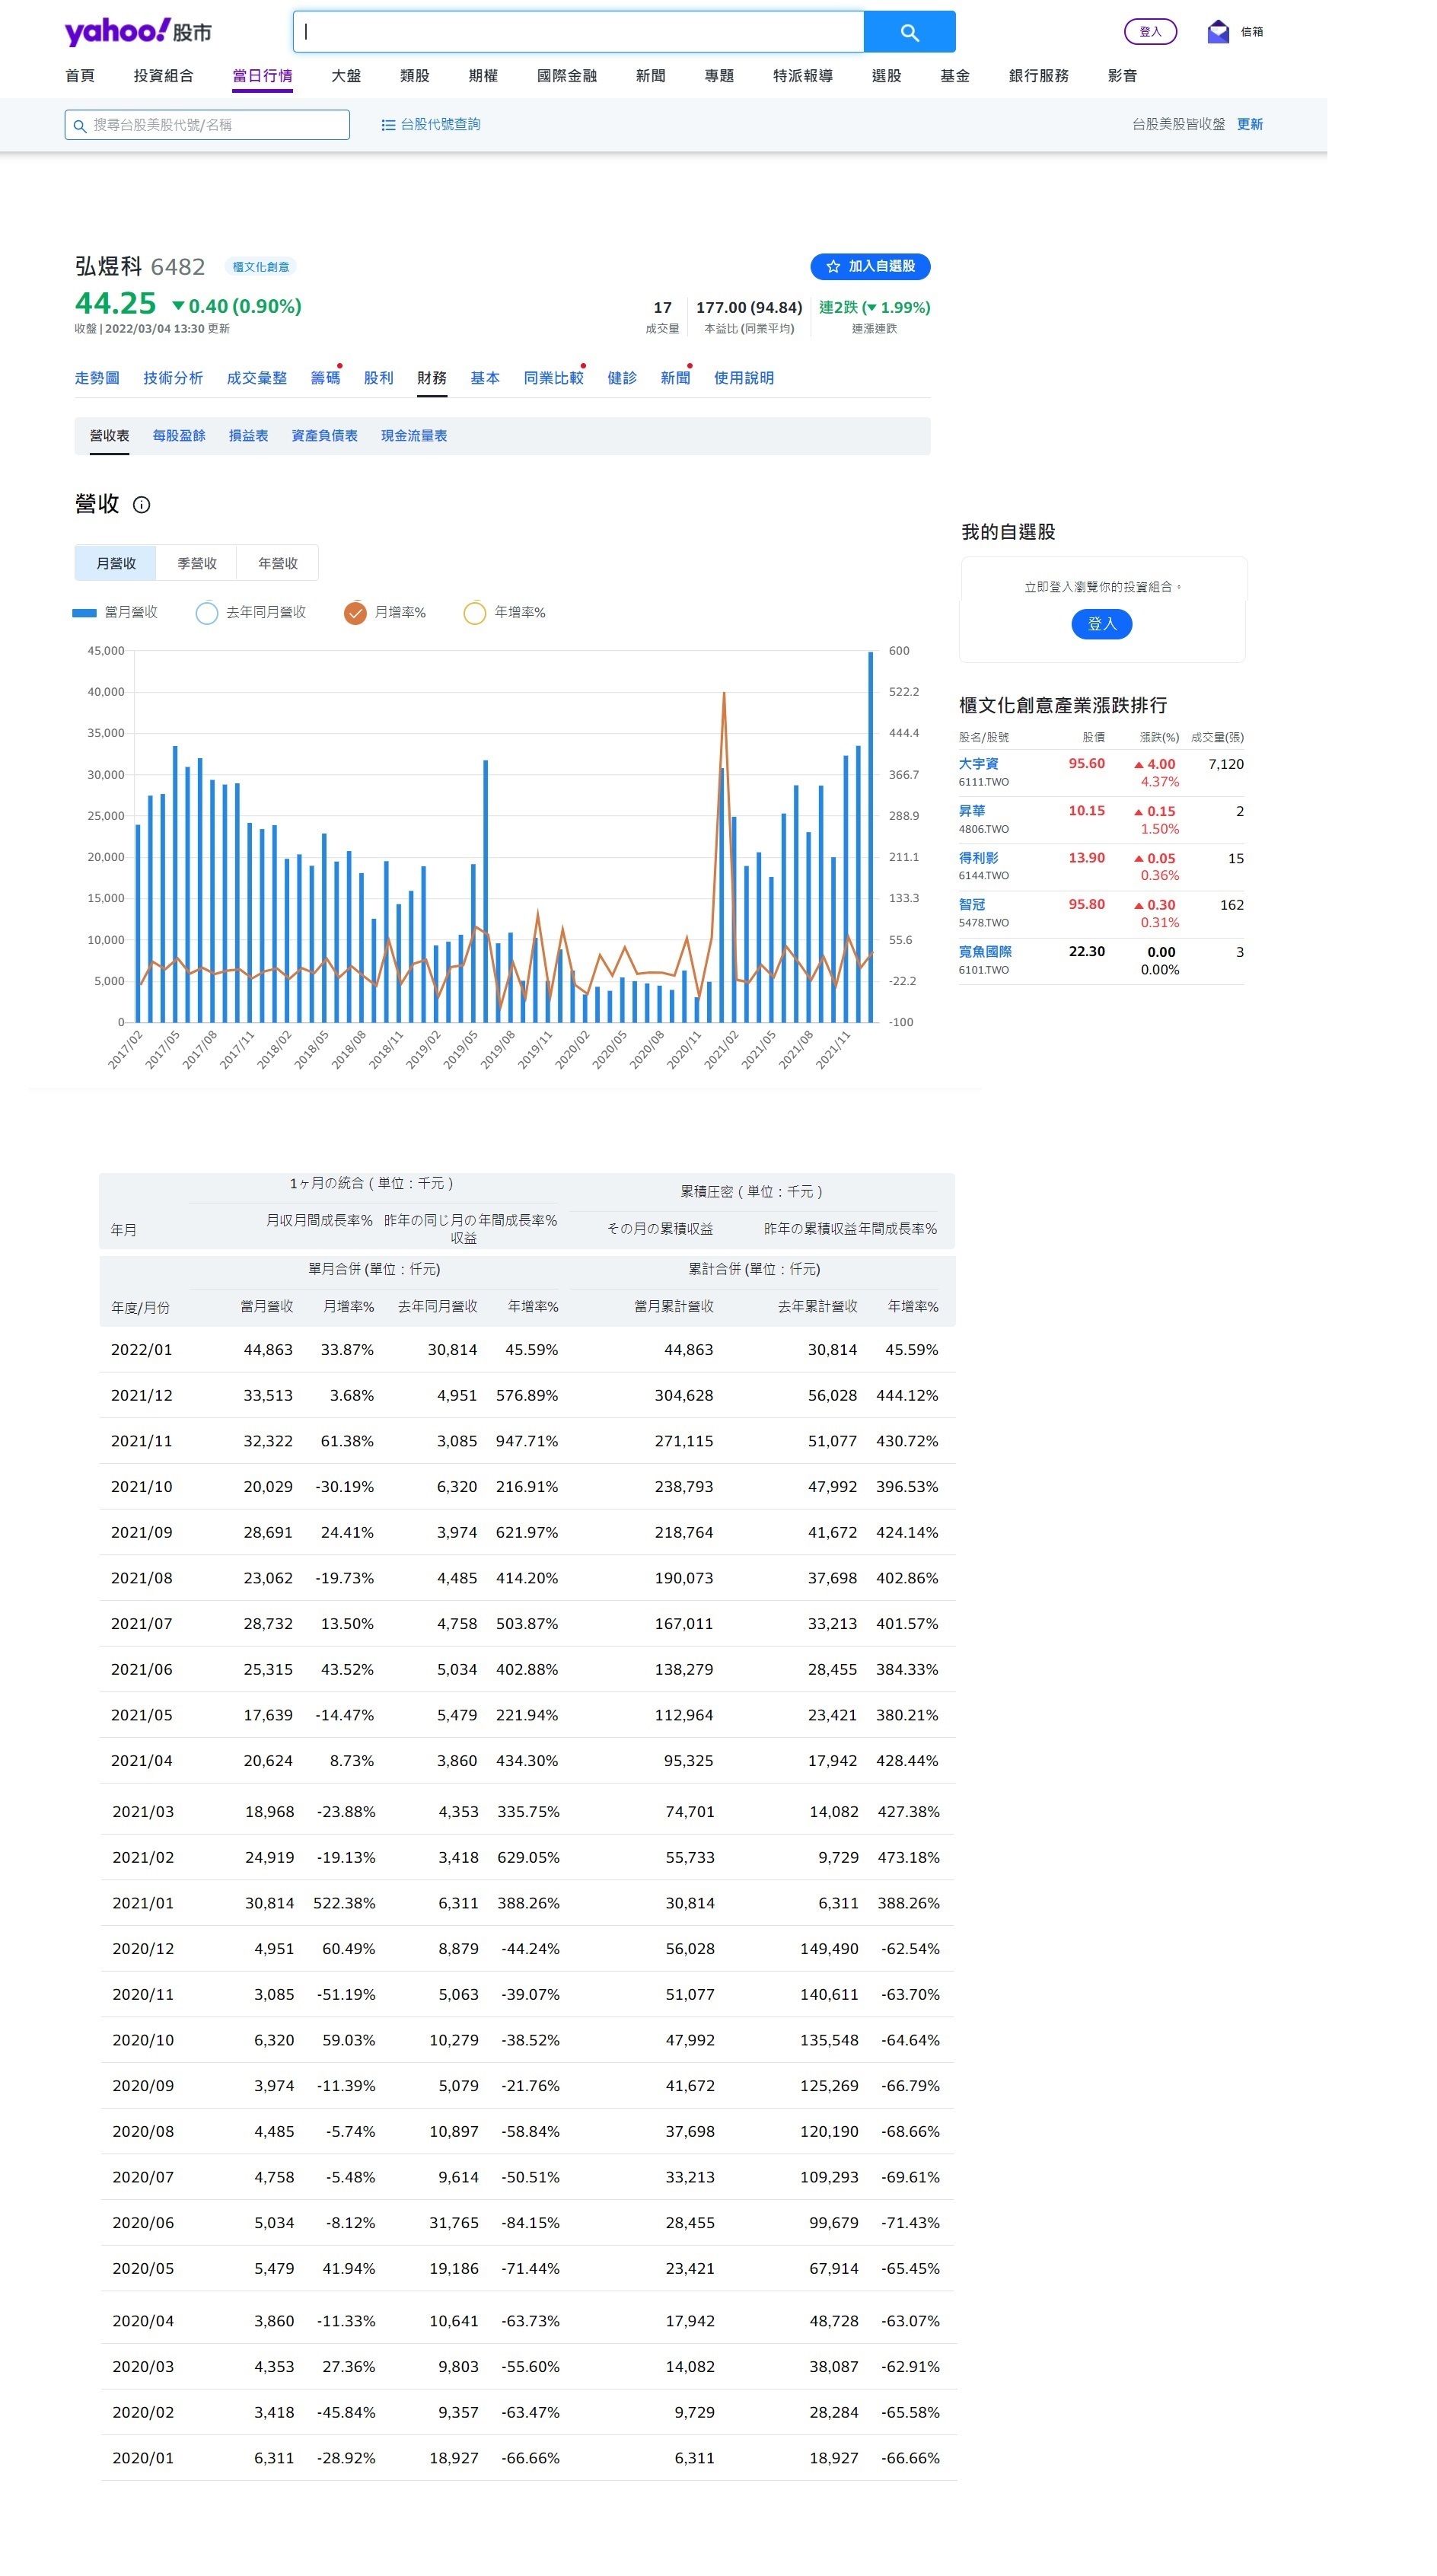Click the blue 當月營收 legend swatch

pyautogui.click(x=84, y=613)
